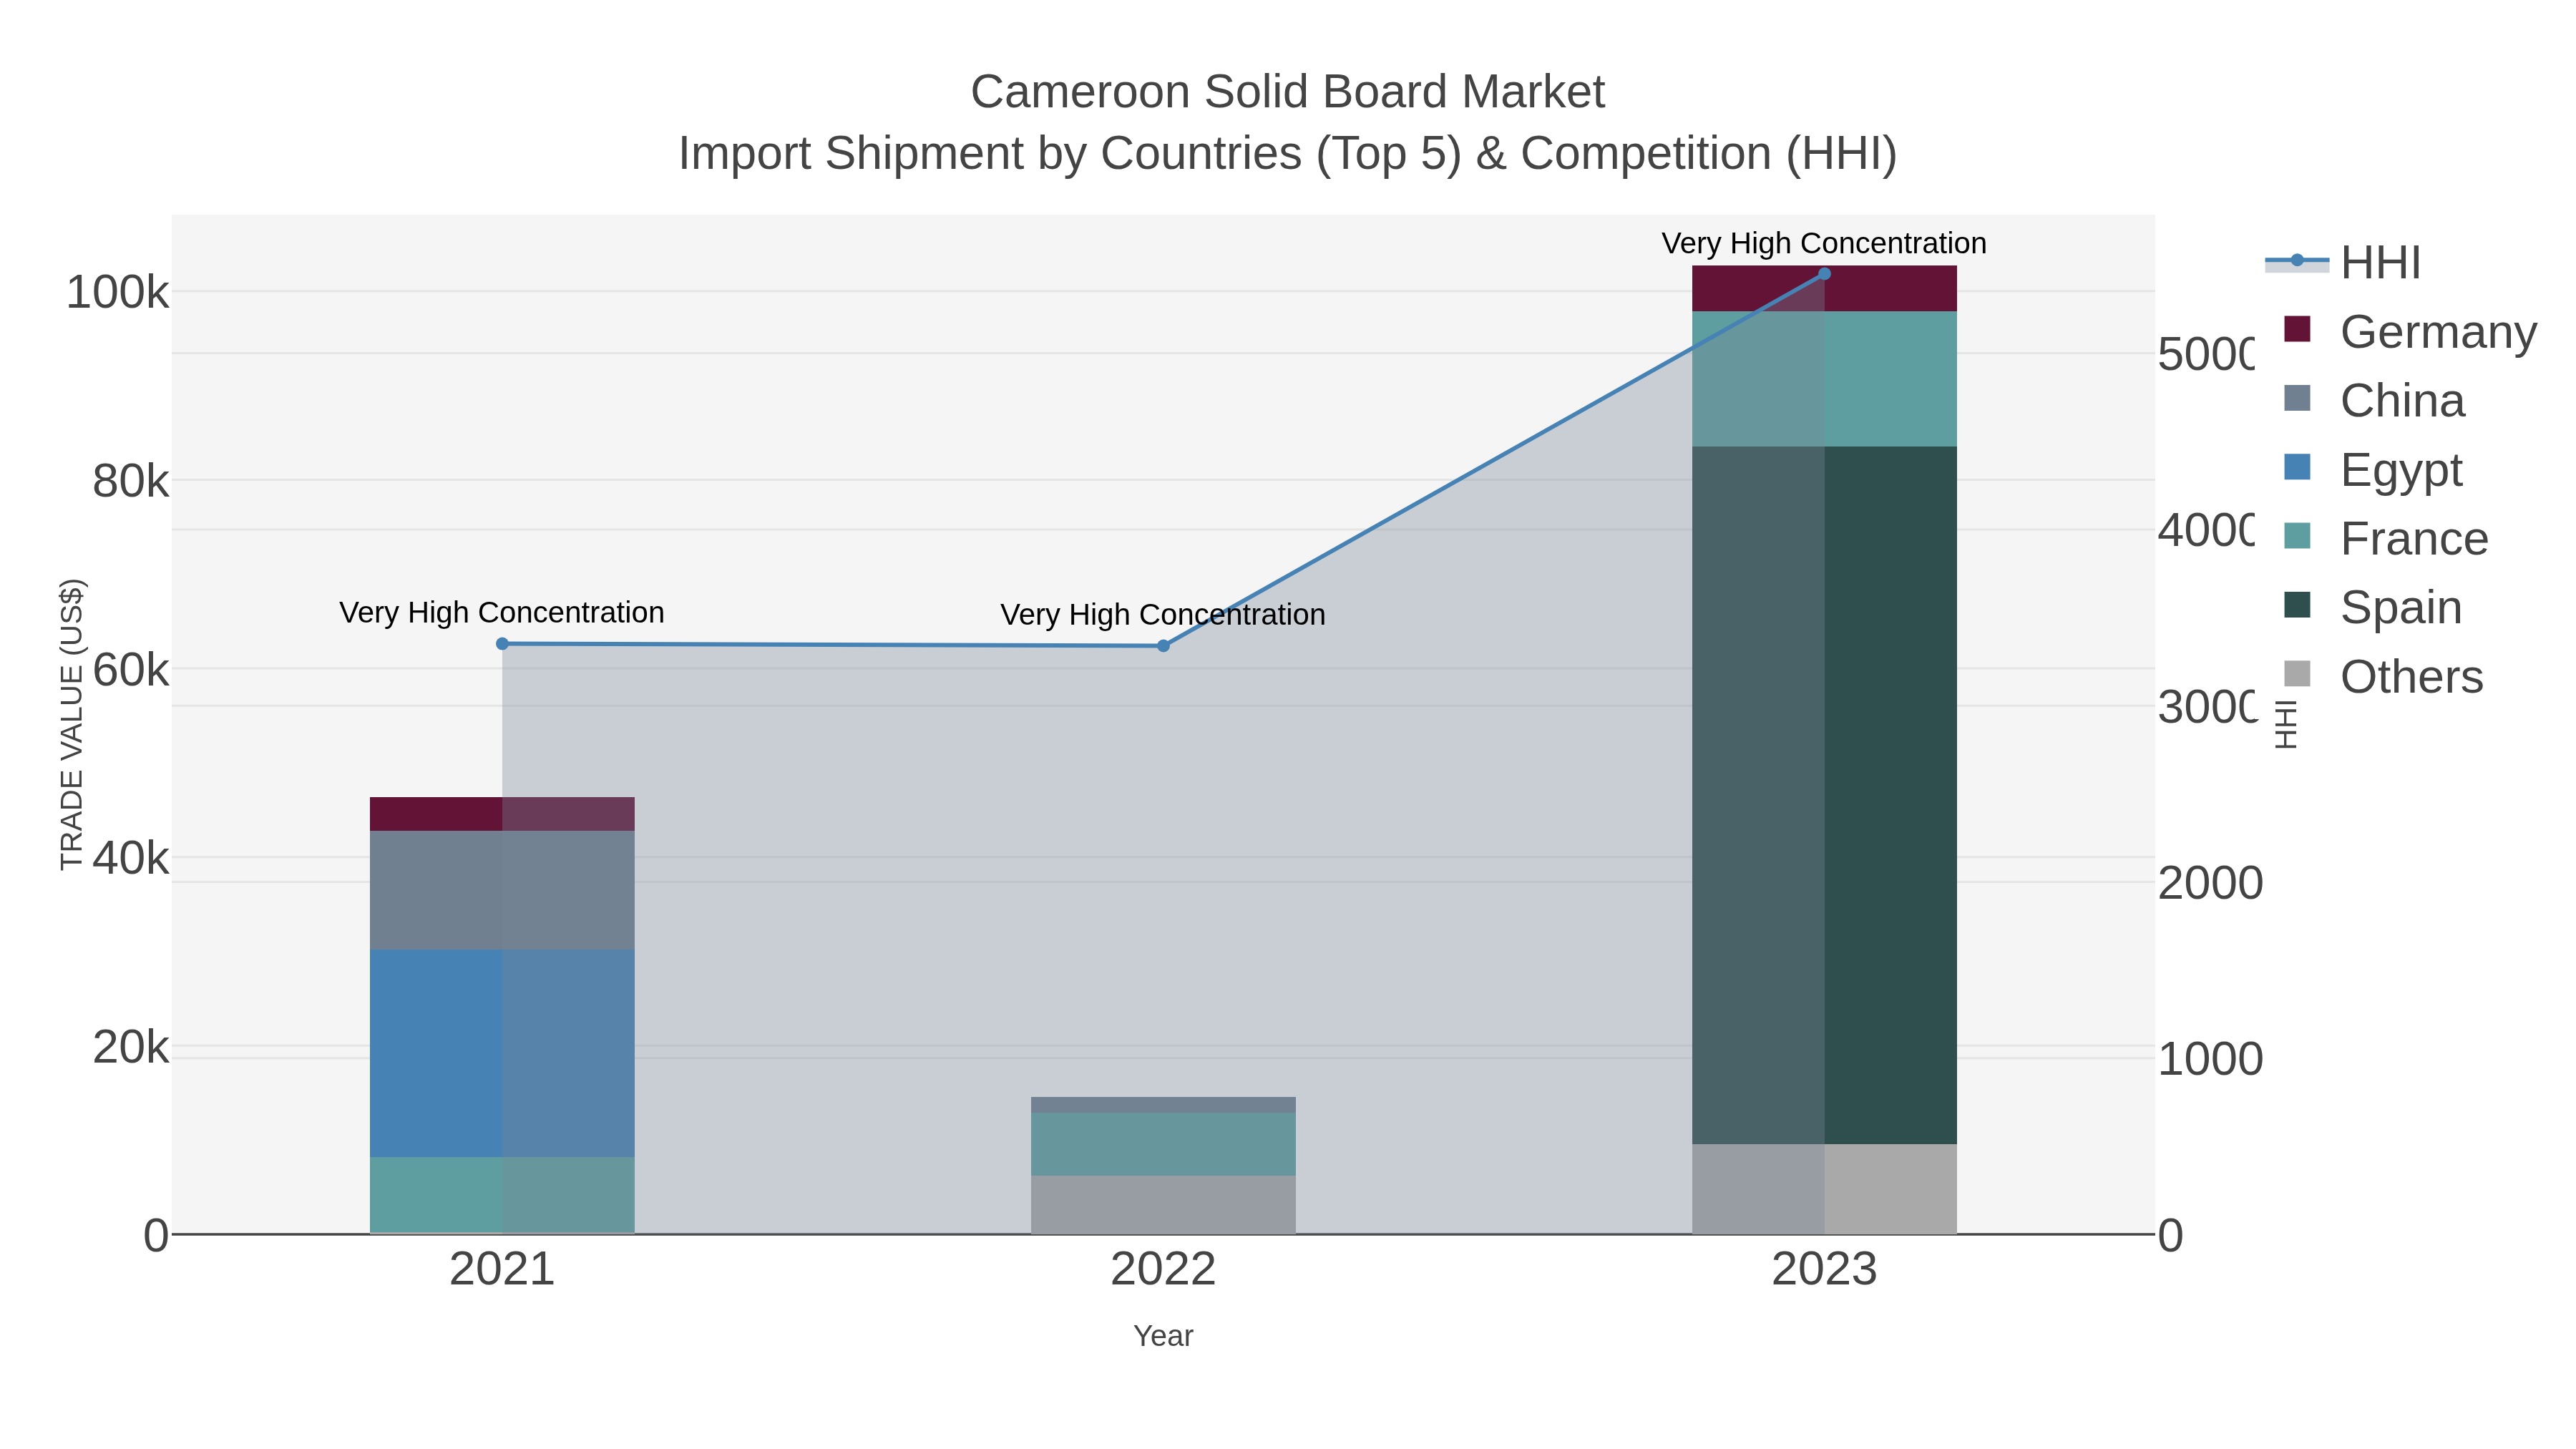Click the 100k tick on trade value axis
The width and height of the screenshot is (2576, 1449).
tap(117, 292)
